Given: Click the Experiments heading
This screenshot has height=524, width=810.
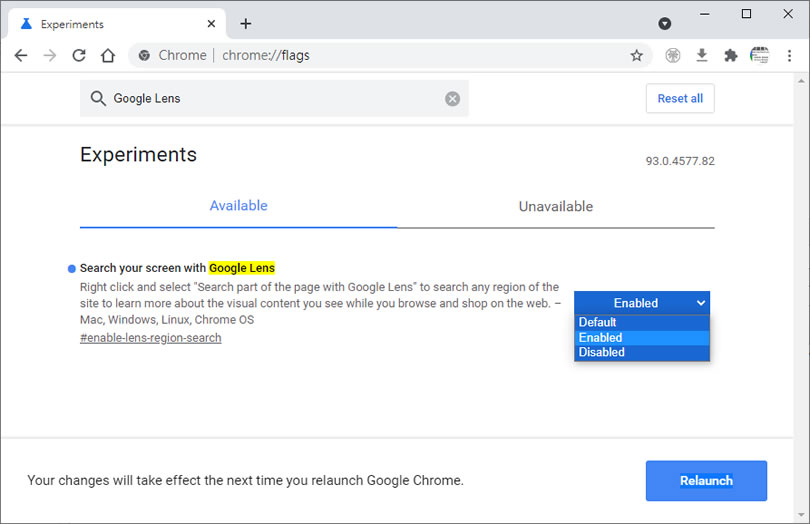Looking at the screenshot, I should [138, 155].
